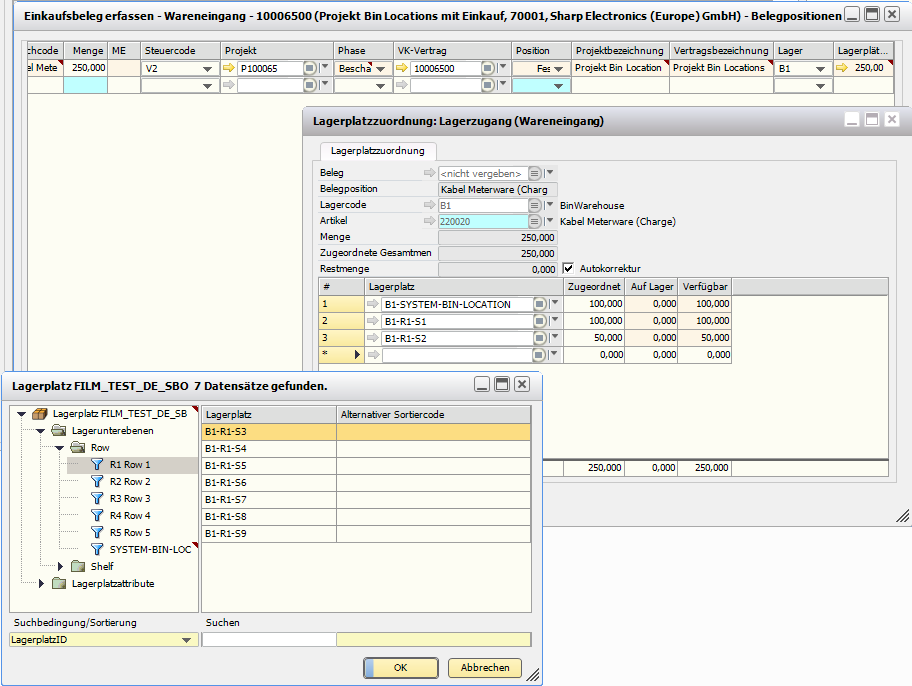
Task: Cancel the dialog via Abbrechen
Action: pyautogui.click(x=484, y=668)
